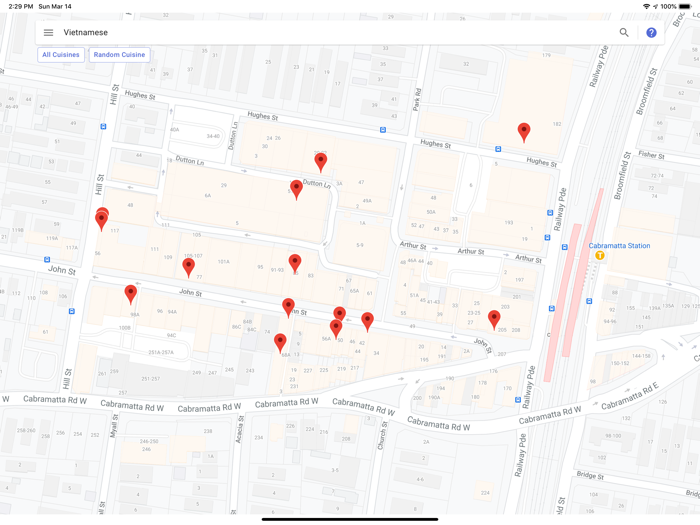Viewport: 700px width, 525px height.
Task: Tap the red pin near 77 John St
Action: point(188,268)
